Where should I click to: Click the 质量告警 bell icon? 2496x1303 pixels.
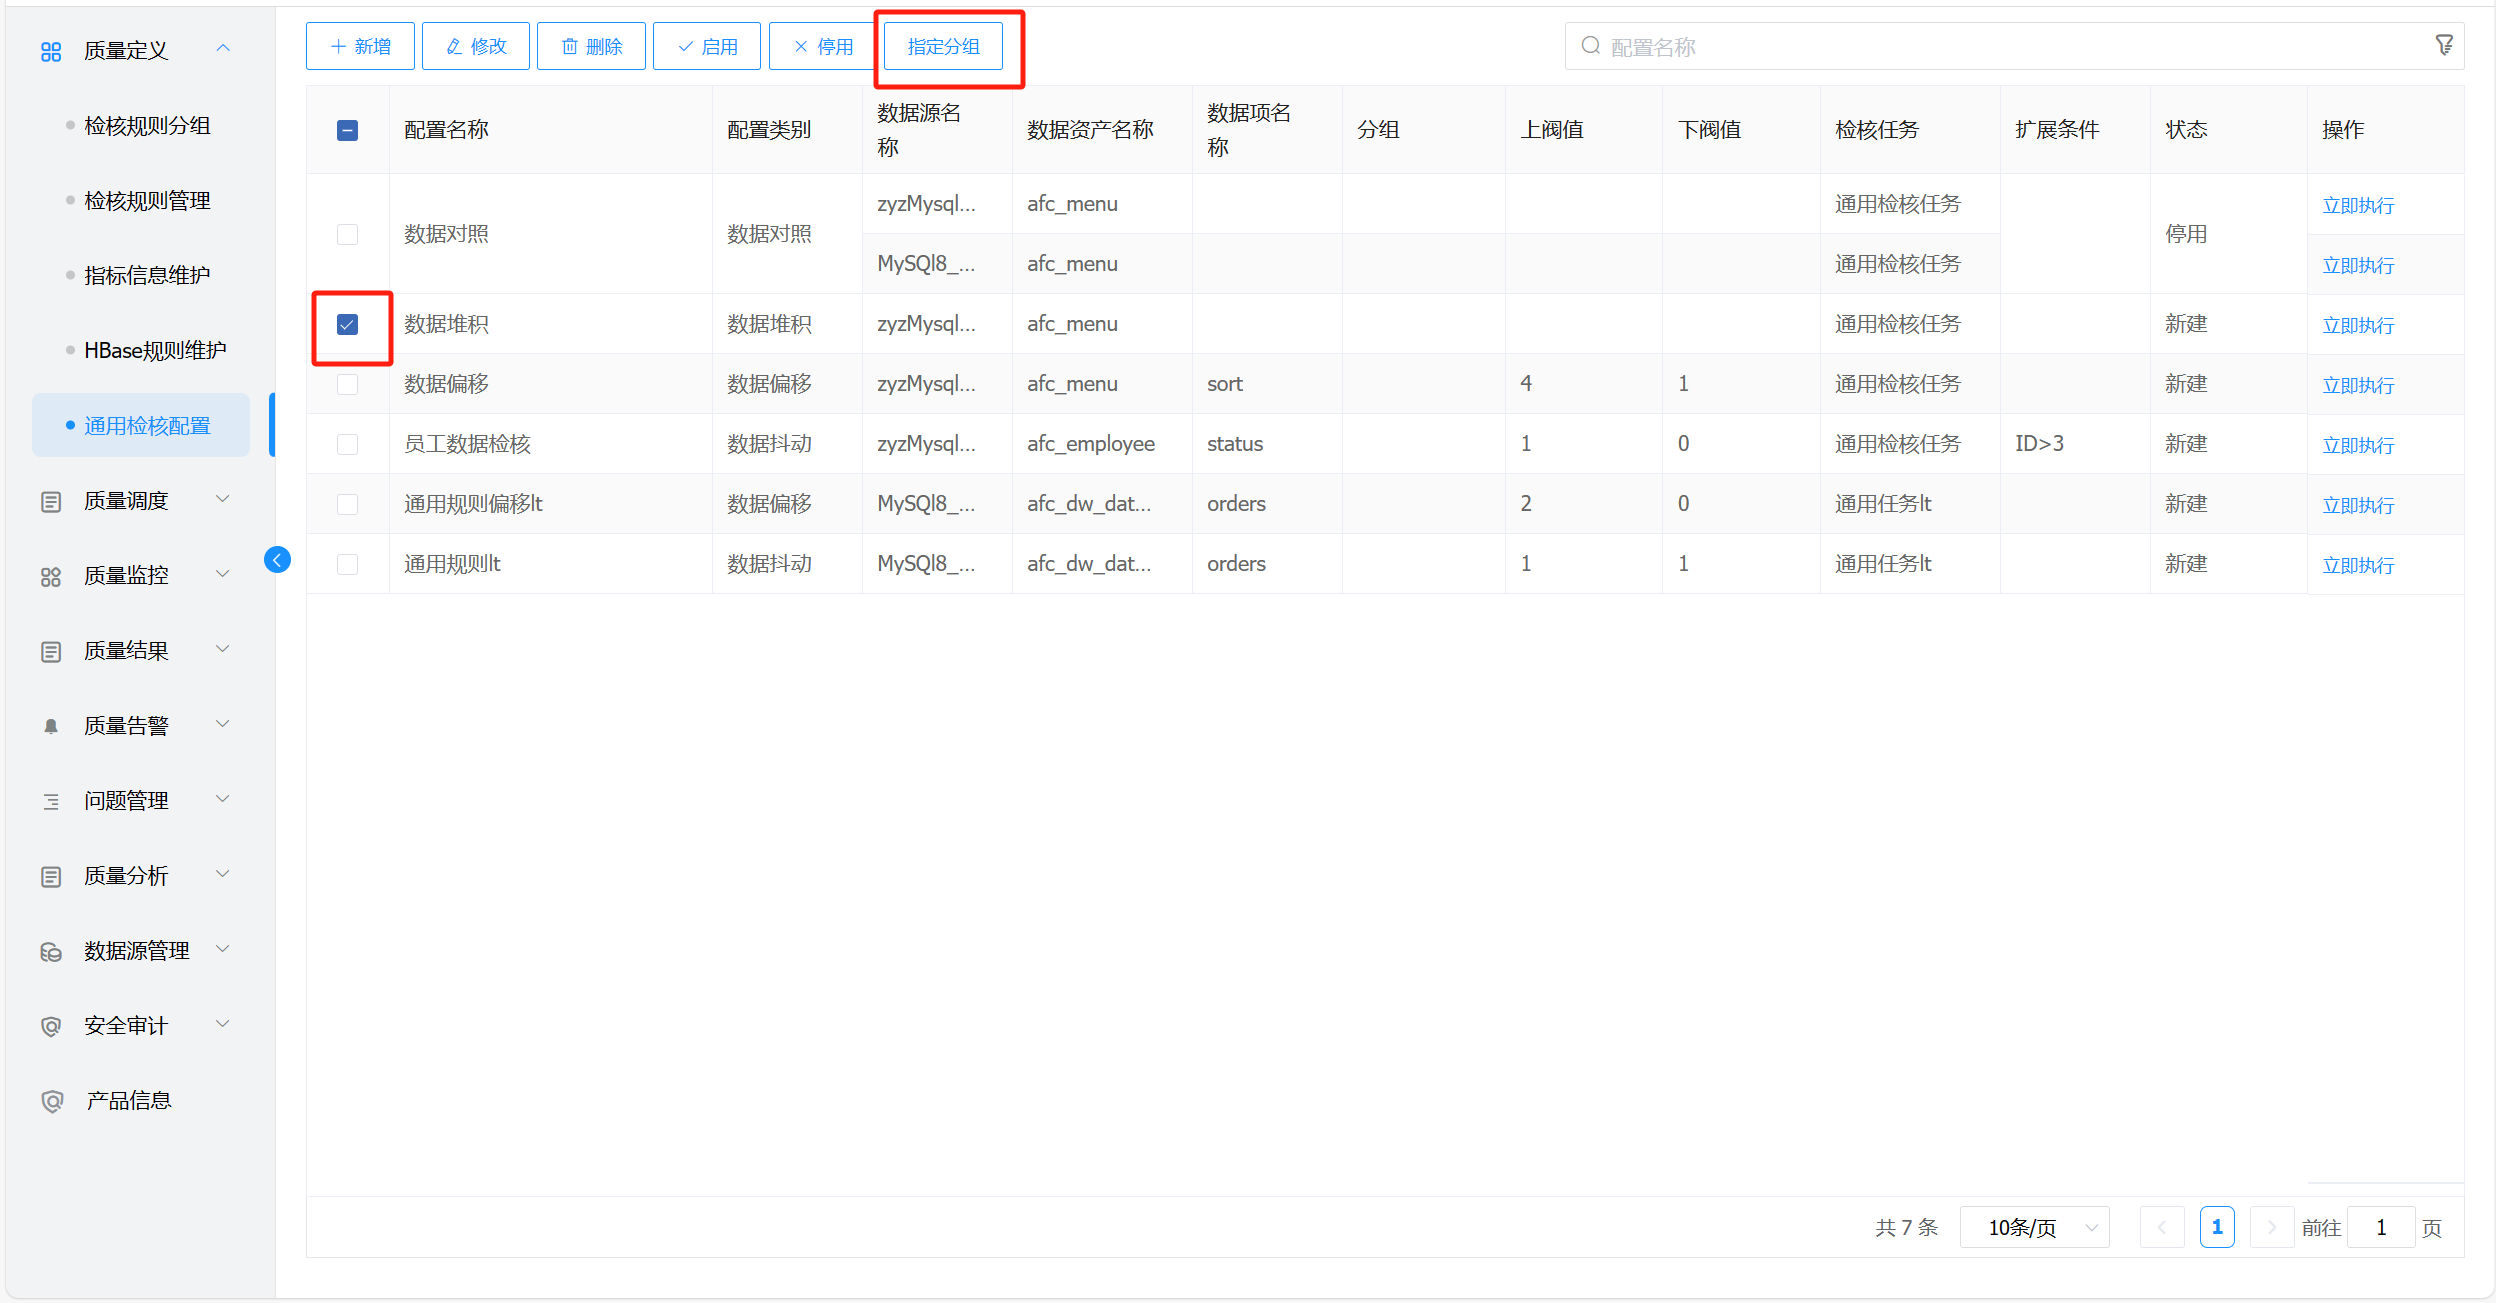(51, 726)
